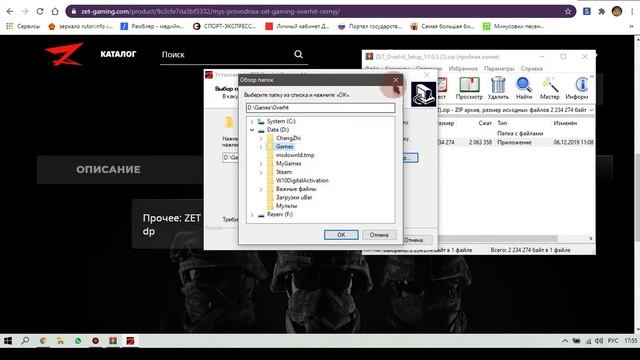The height and width of the screenshot is (360, 640).
Task: Open the ОПИСАНИЕ section tab
Action: coord(108,169)
